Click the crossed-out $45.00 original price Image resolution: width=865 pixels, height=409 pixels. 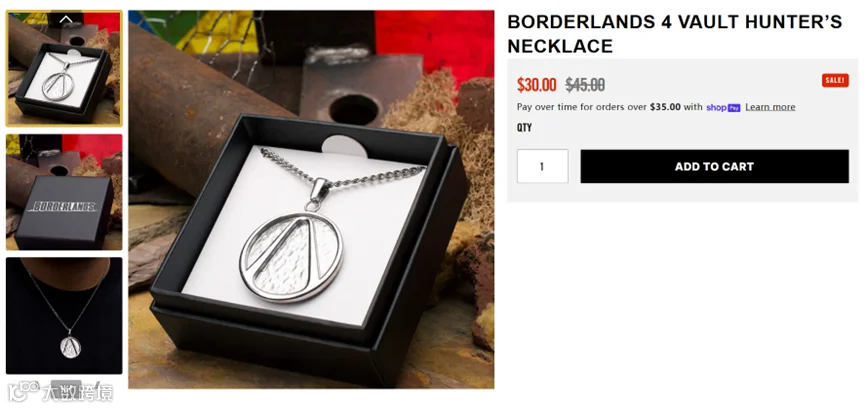pyautogui.click(x=585, y=85)
